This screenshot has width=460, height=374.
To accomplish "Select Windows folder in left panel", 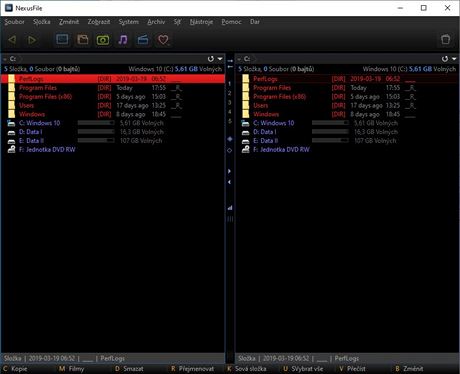I will 113,114.
